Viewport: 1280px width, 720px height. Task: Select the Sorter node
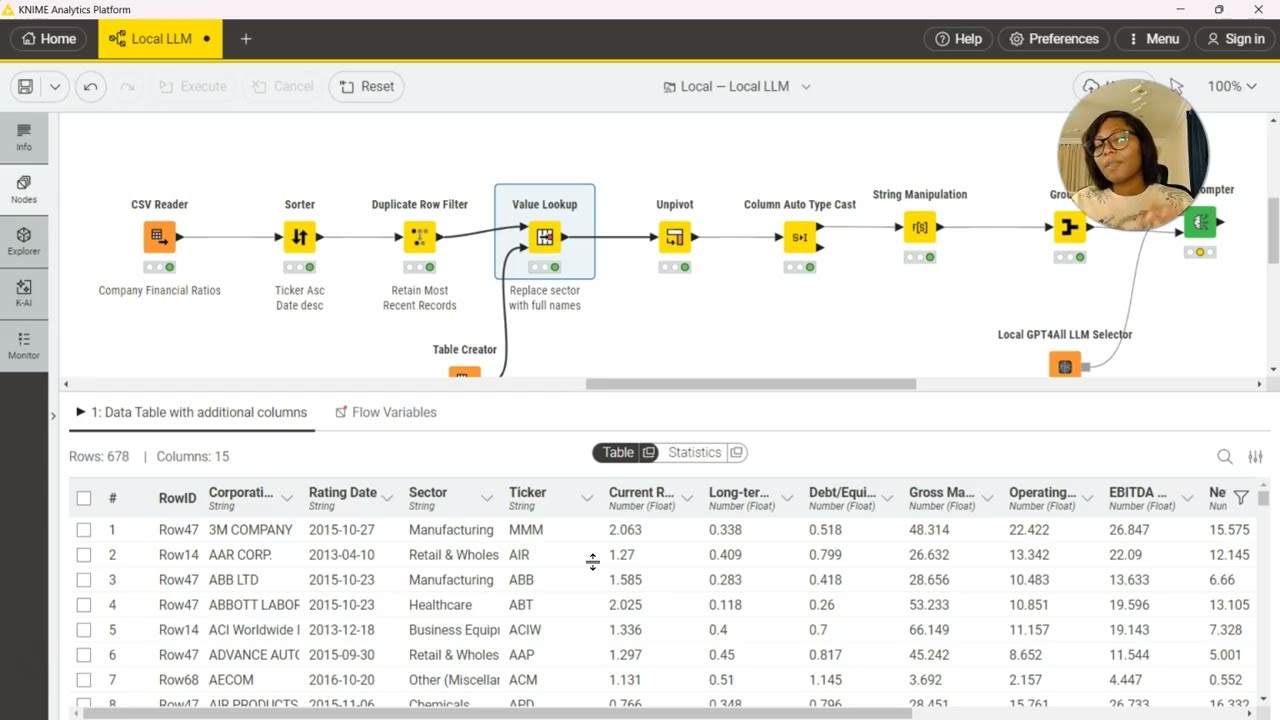coord(300,237)
